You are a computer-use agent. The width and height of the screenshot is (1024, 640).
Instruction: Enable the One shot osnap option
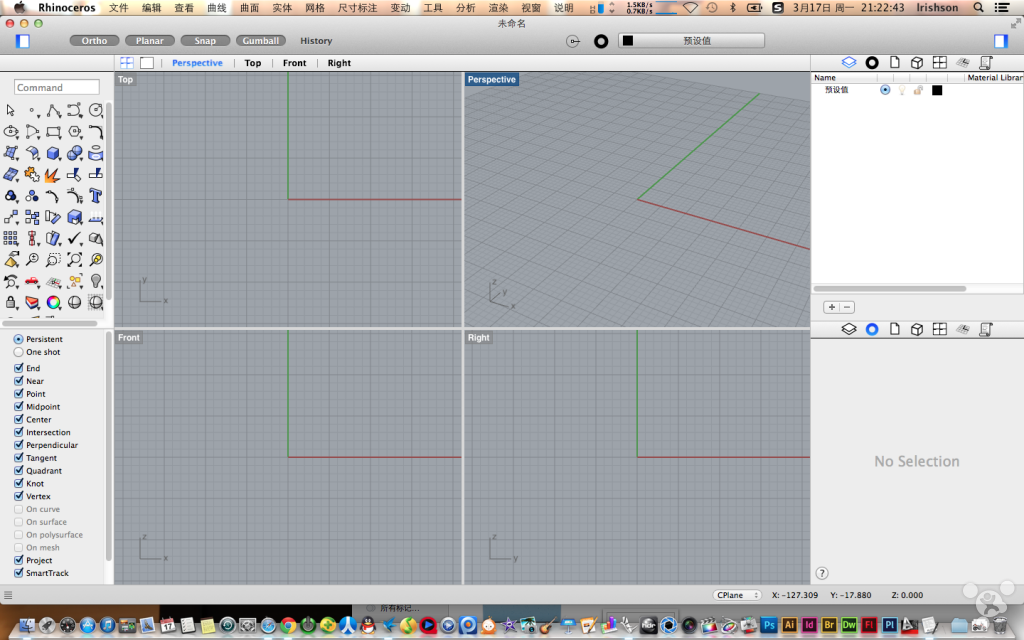(x=19, y=352)
